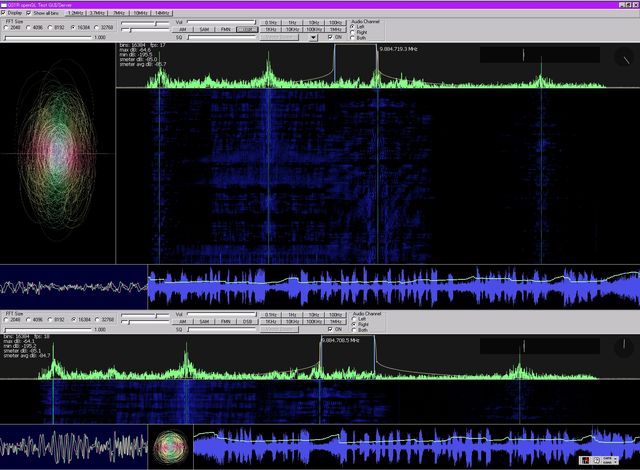Select SAM mode in bottom receiver panel
The height and width of the screenshot is (470, 640).
[x=203, y=321]
